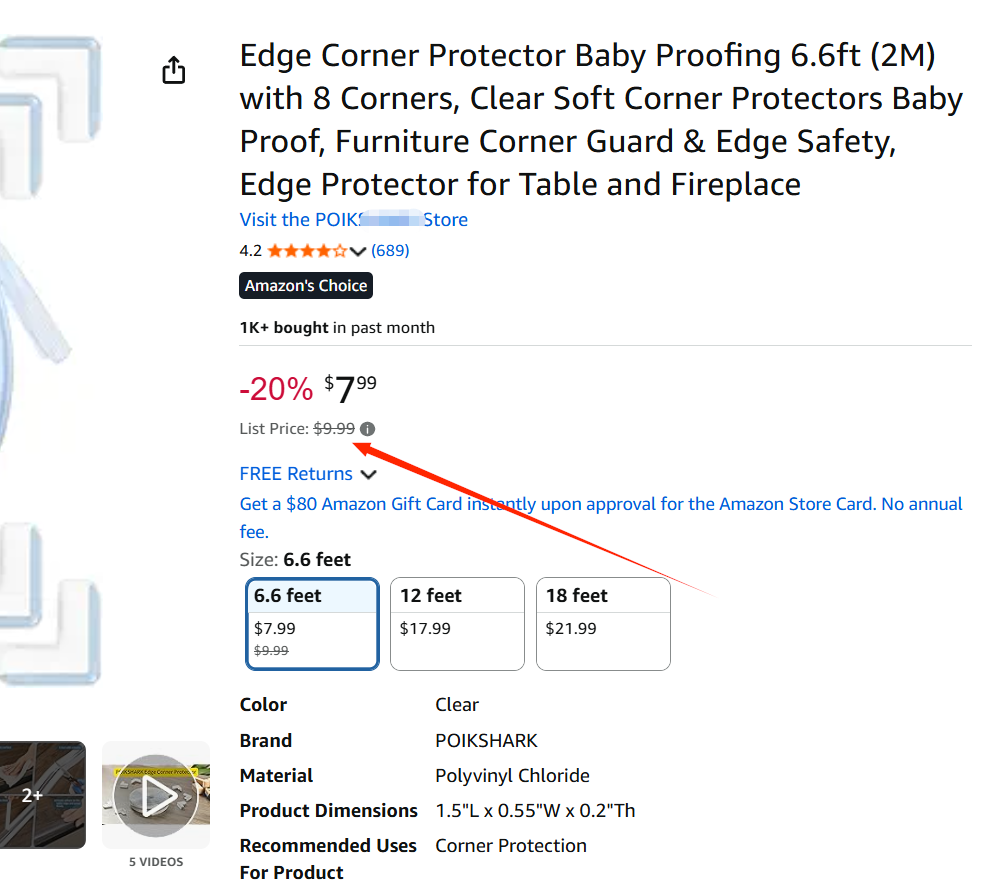Click the List Price info icon

pyautogui.click(x=368, y=429)
